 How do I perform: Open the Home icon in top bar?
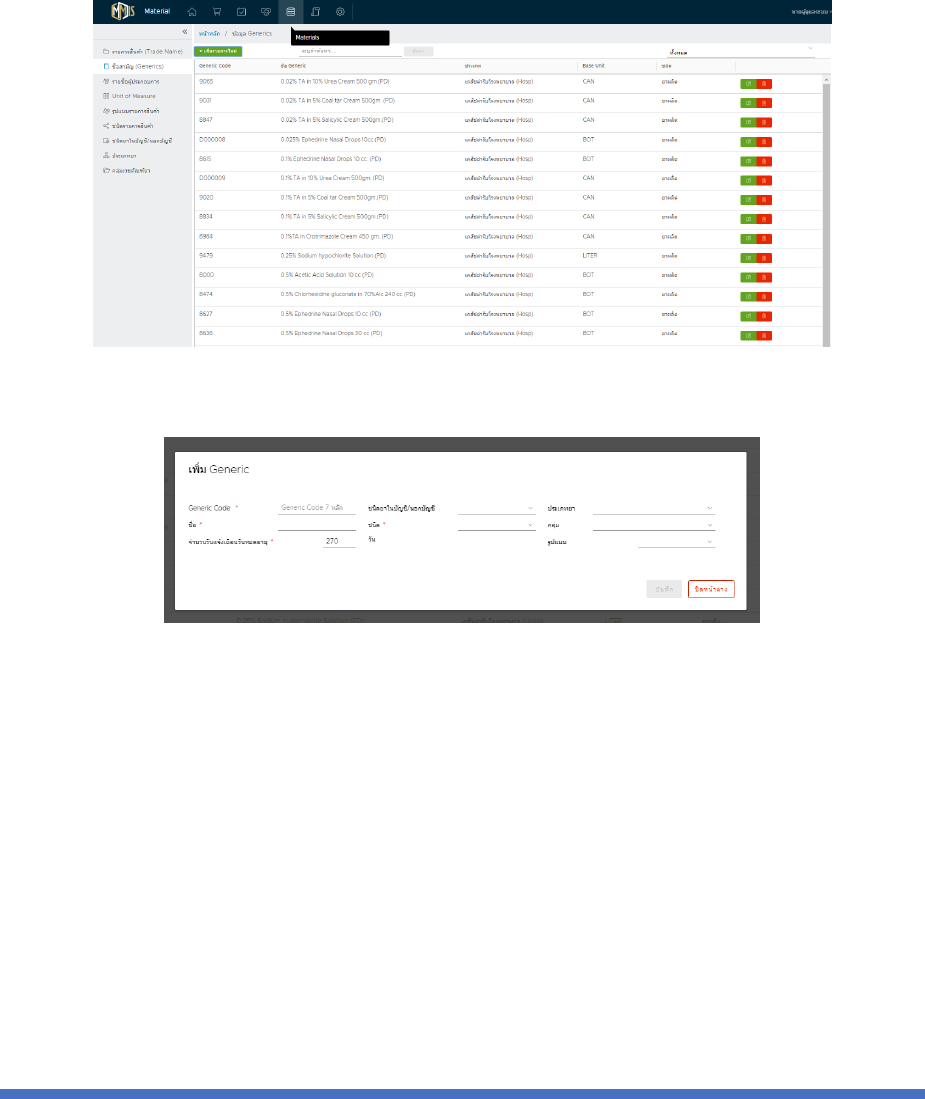[x=192, y=12]
